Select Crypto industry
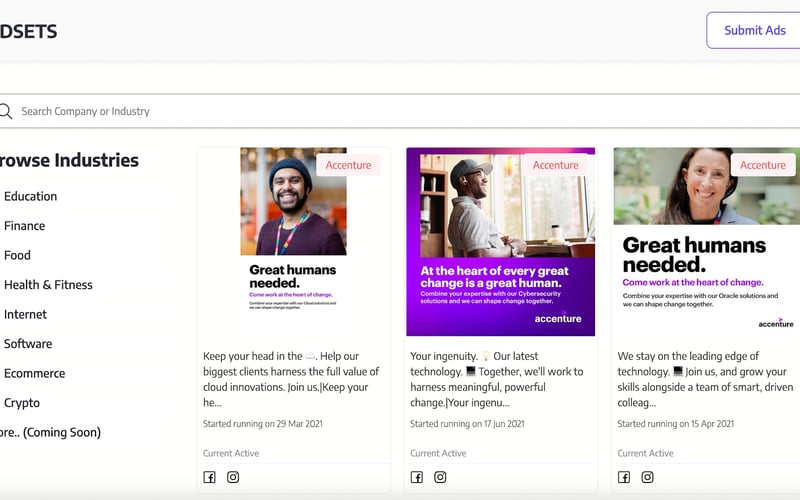Screen dimensions: 800x500 coord(22,403)
